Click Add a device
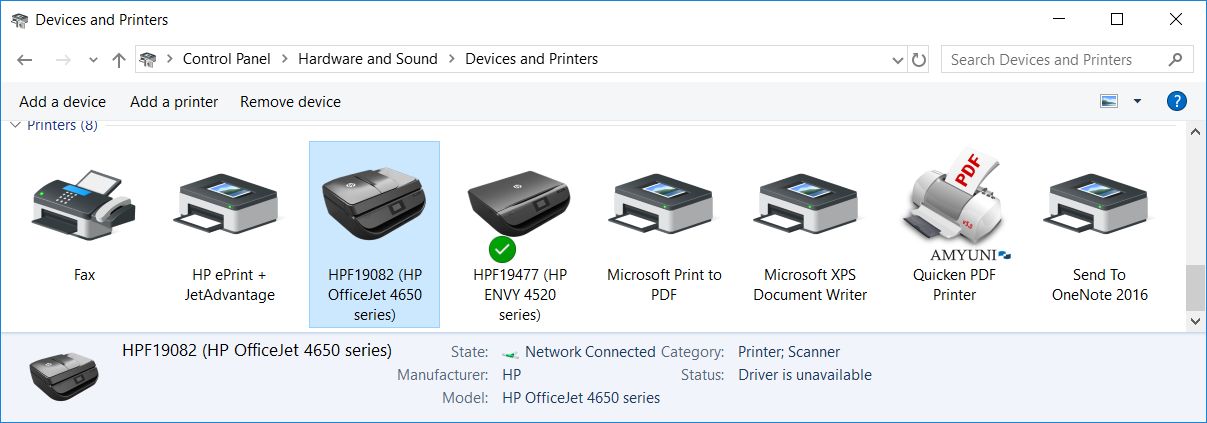This screenshot has width=1207, height=423. coord(62,102)
